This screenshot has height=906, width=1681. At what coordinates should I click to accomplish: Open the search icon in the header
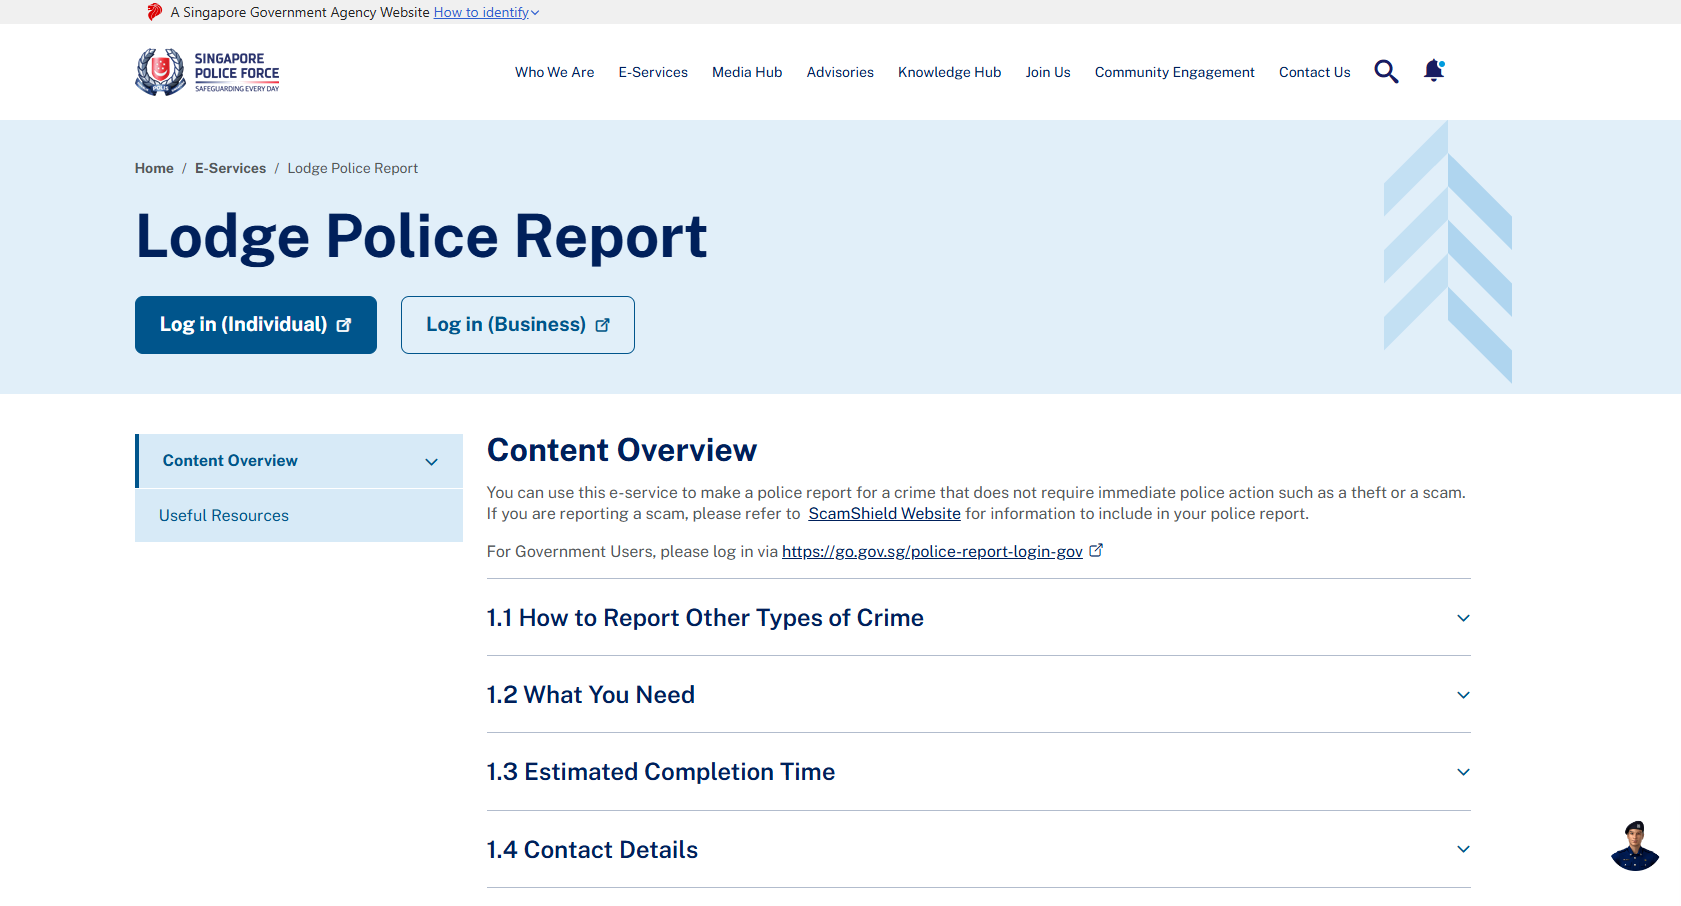click(x=1386, y=71)
